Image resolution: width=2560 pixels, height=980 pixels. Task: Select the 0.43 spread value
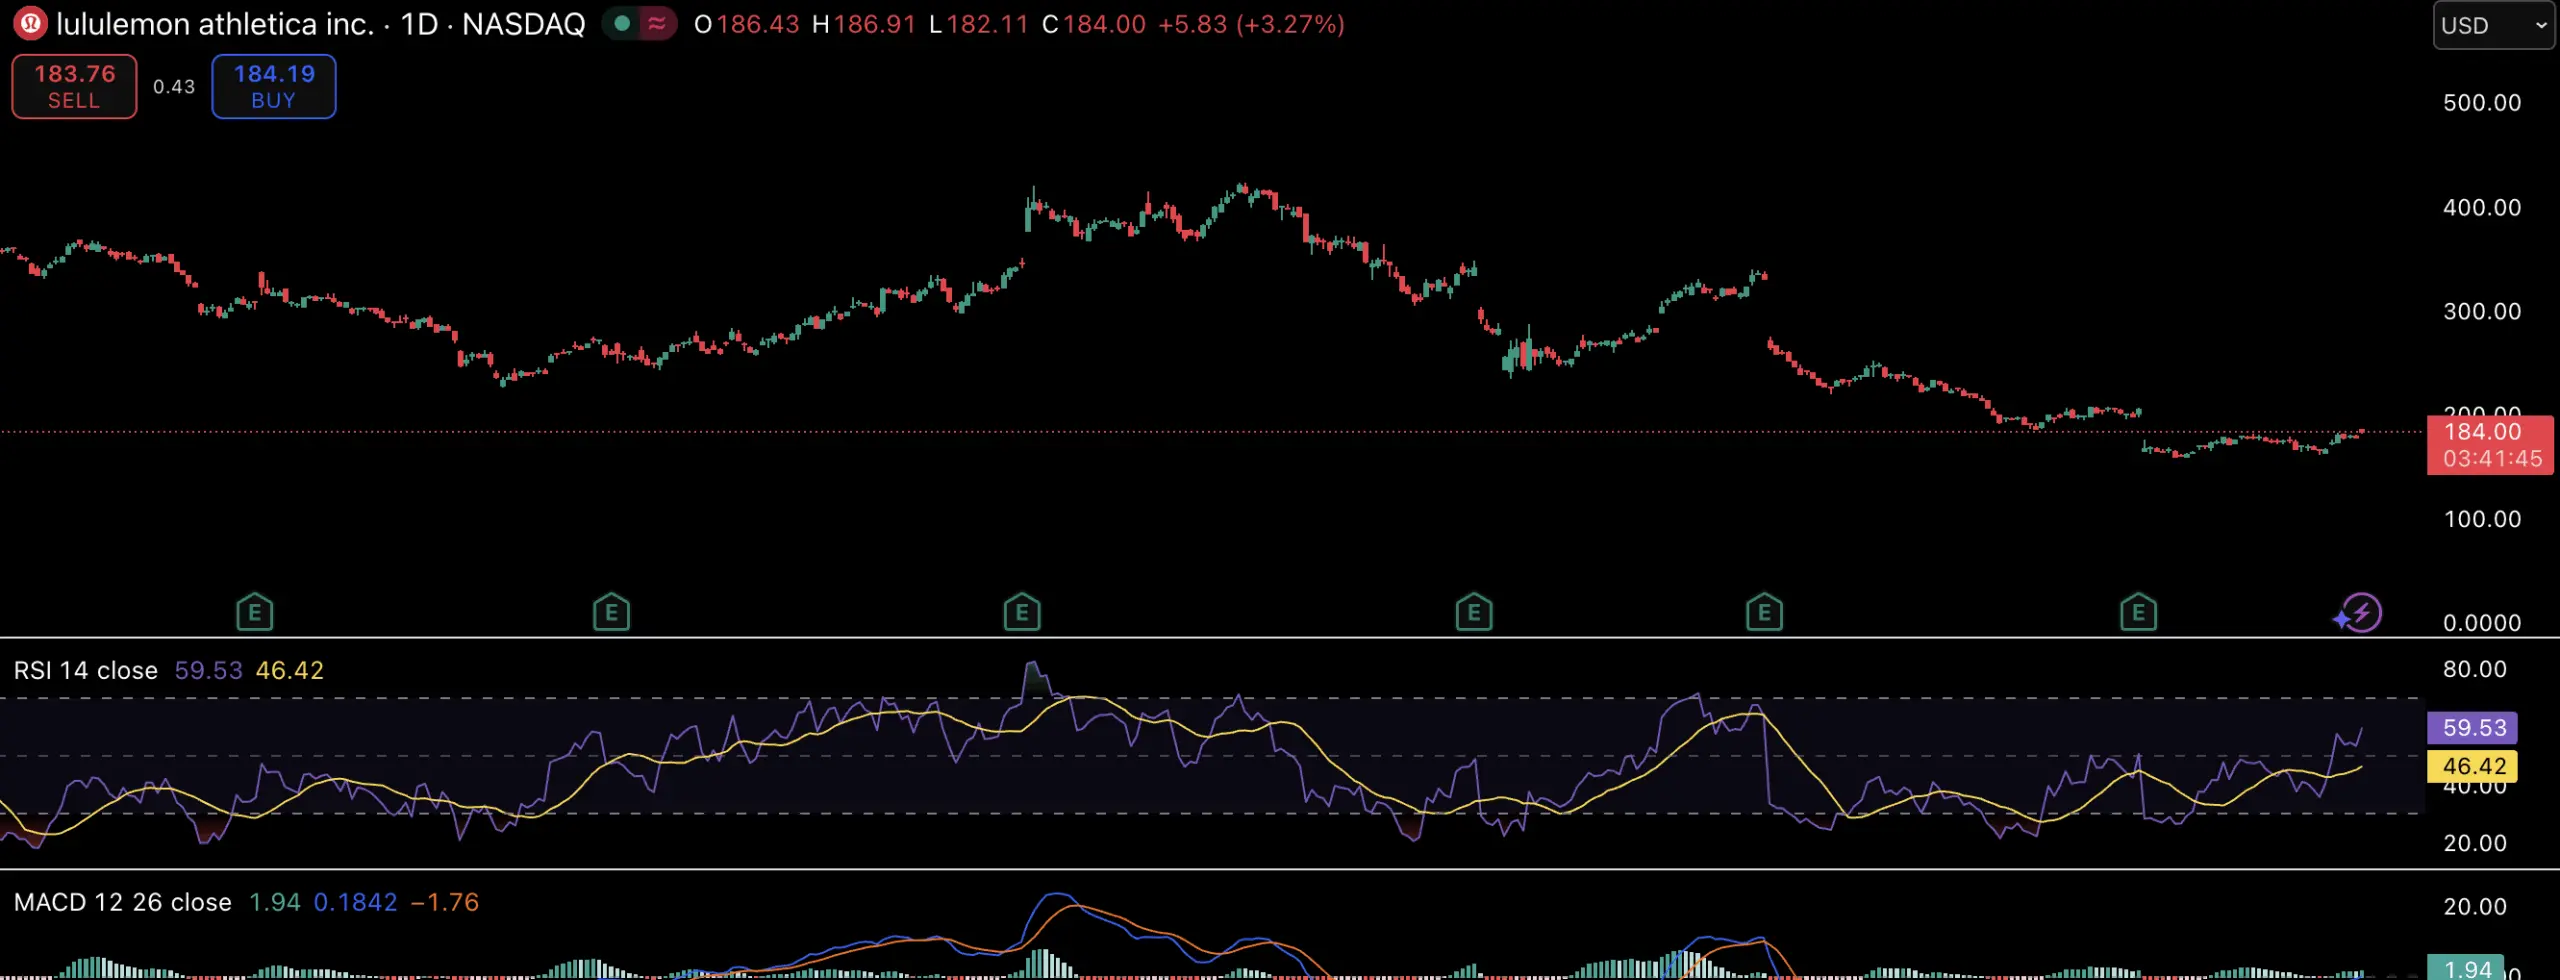coord(174,87)
